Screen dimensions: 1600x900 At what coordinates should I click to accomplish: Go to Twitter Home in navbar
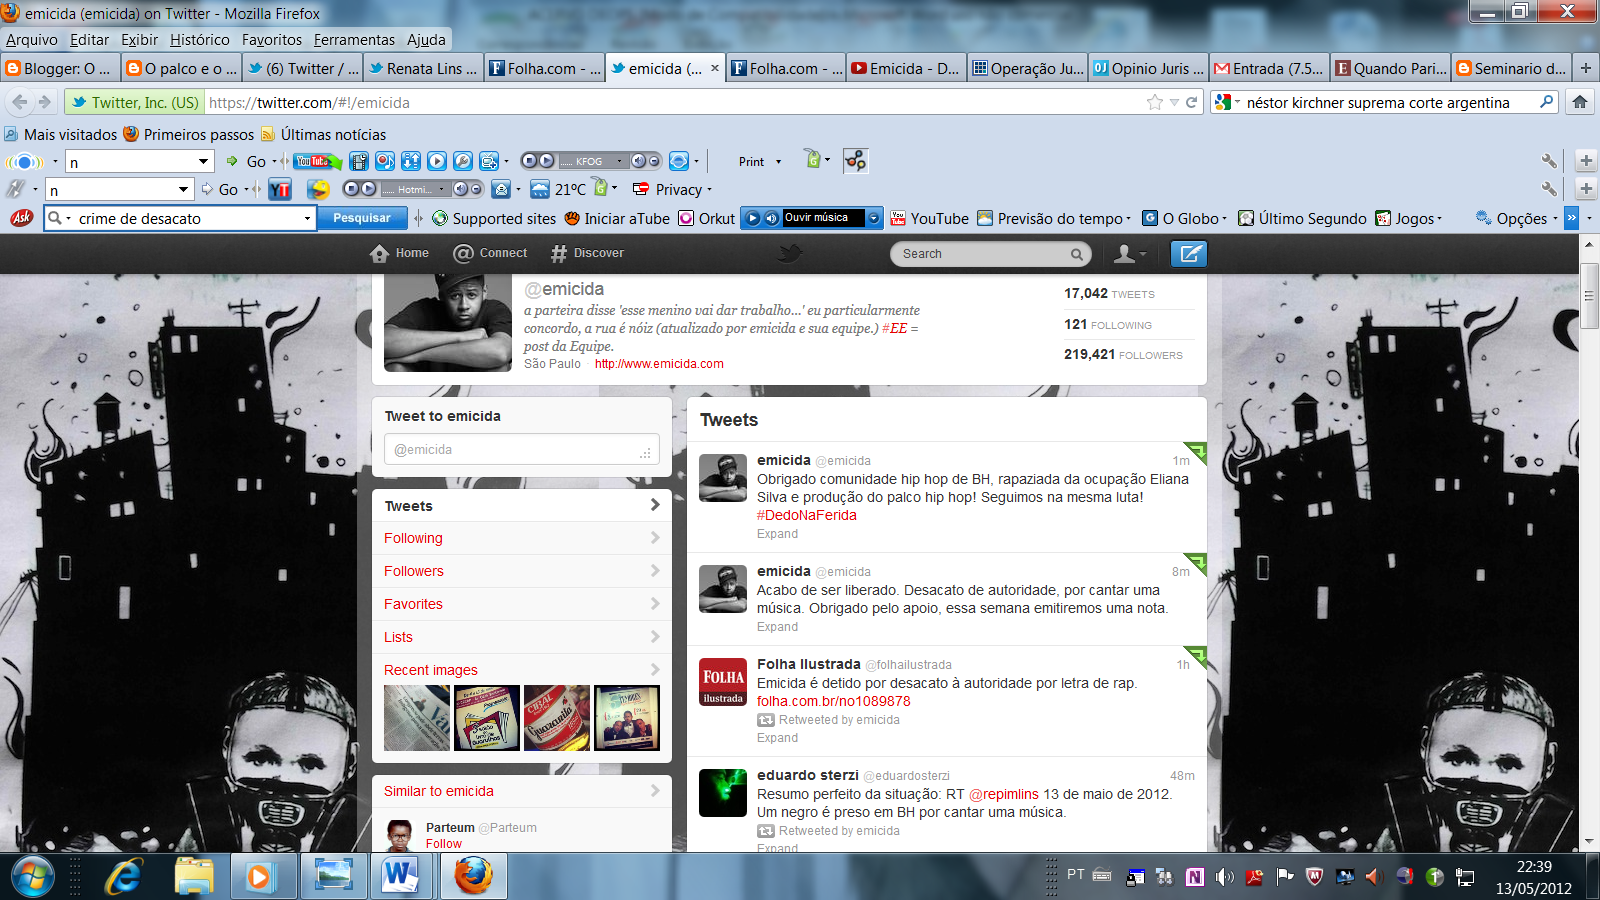pyautogui.click(x=399, y=253)
